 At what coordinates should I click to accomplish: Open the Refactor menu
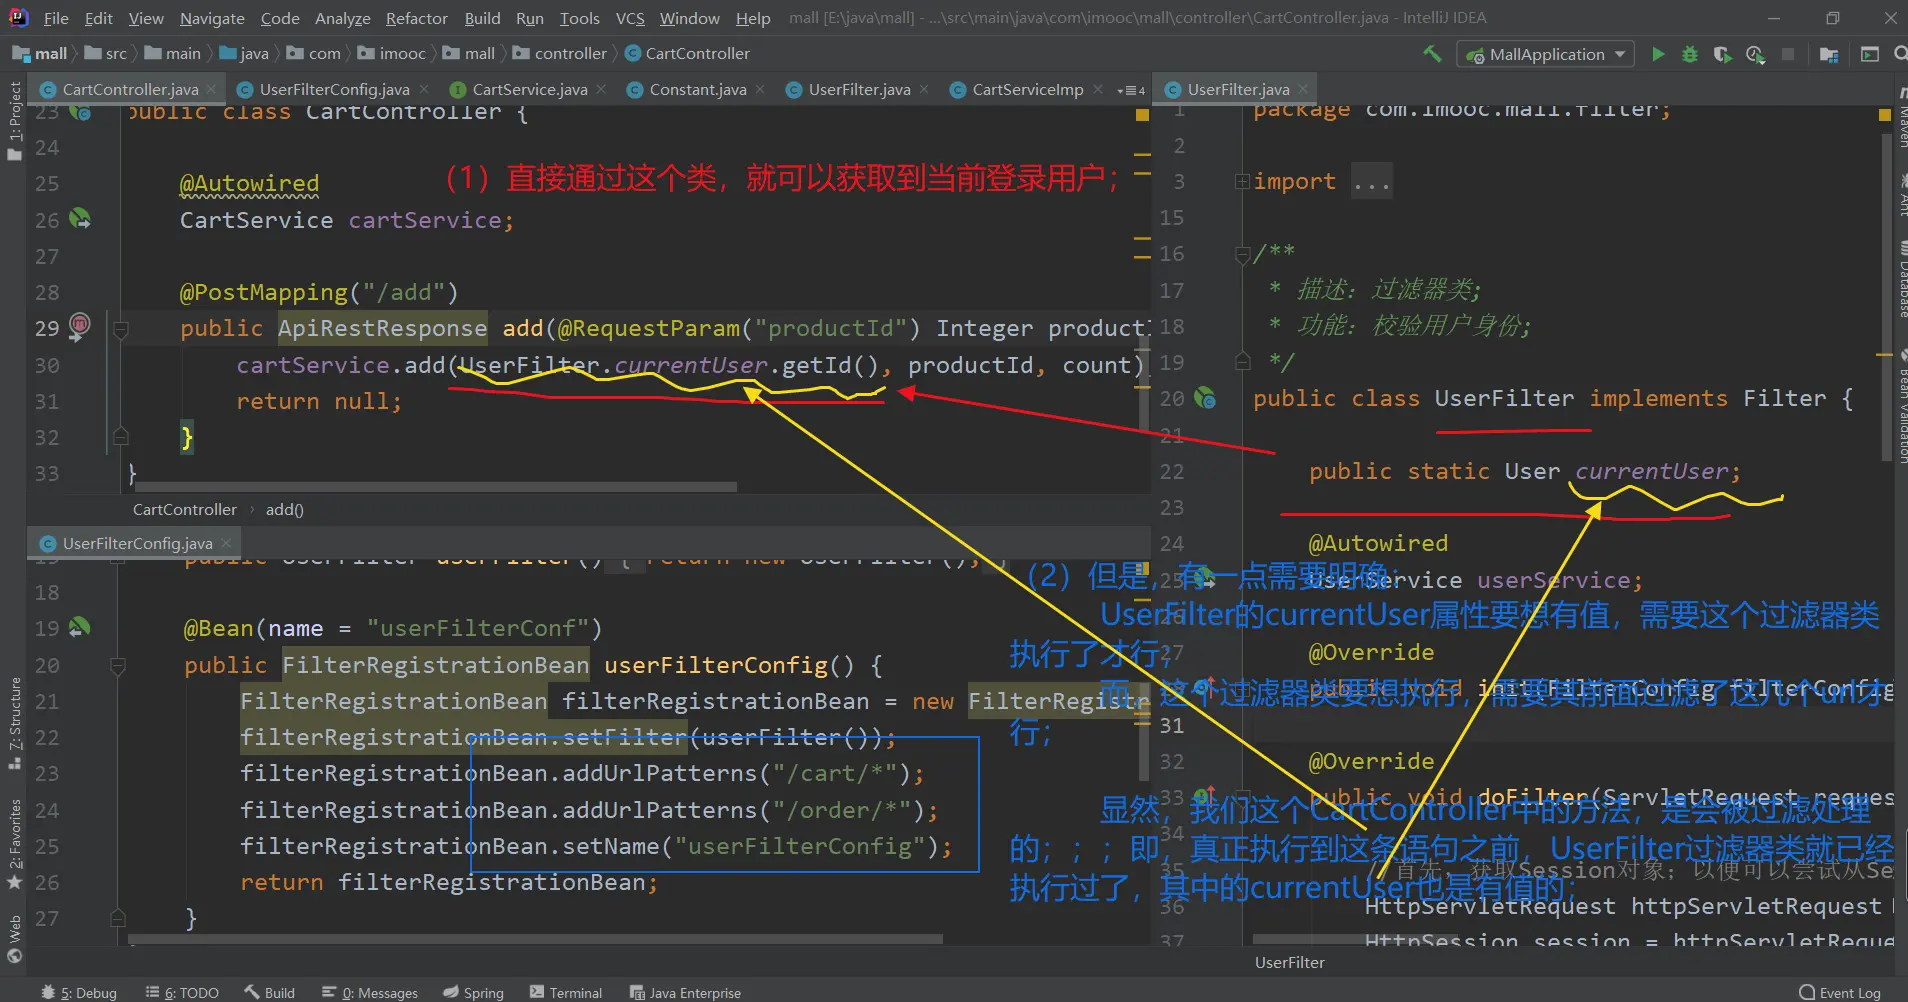coord(416,18)
